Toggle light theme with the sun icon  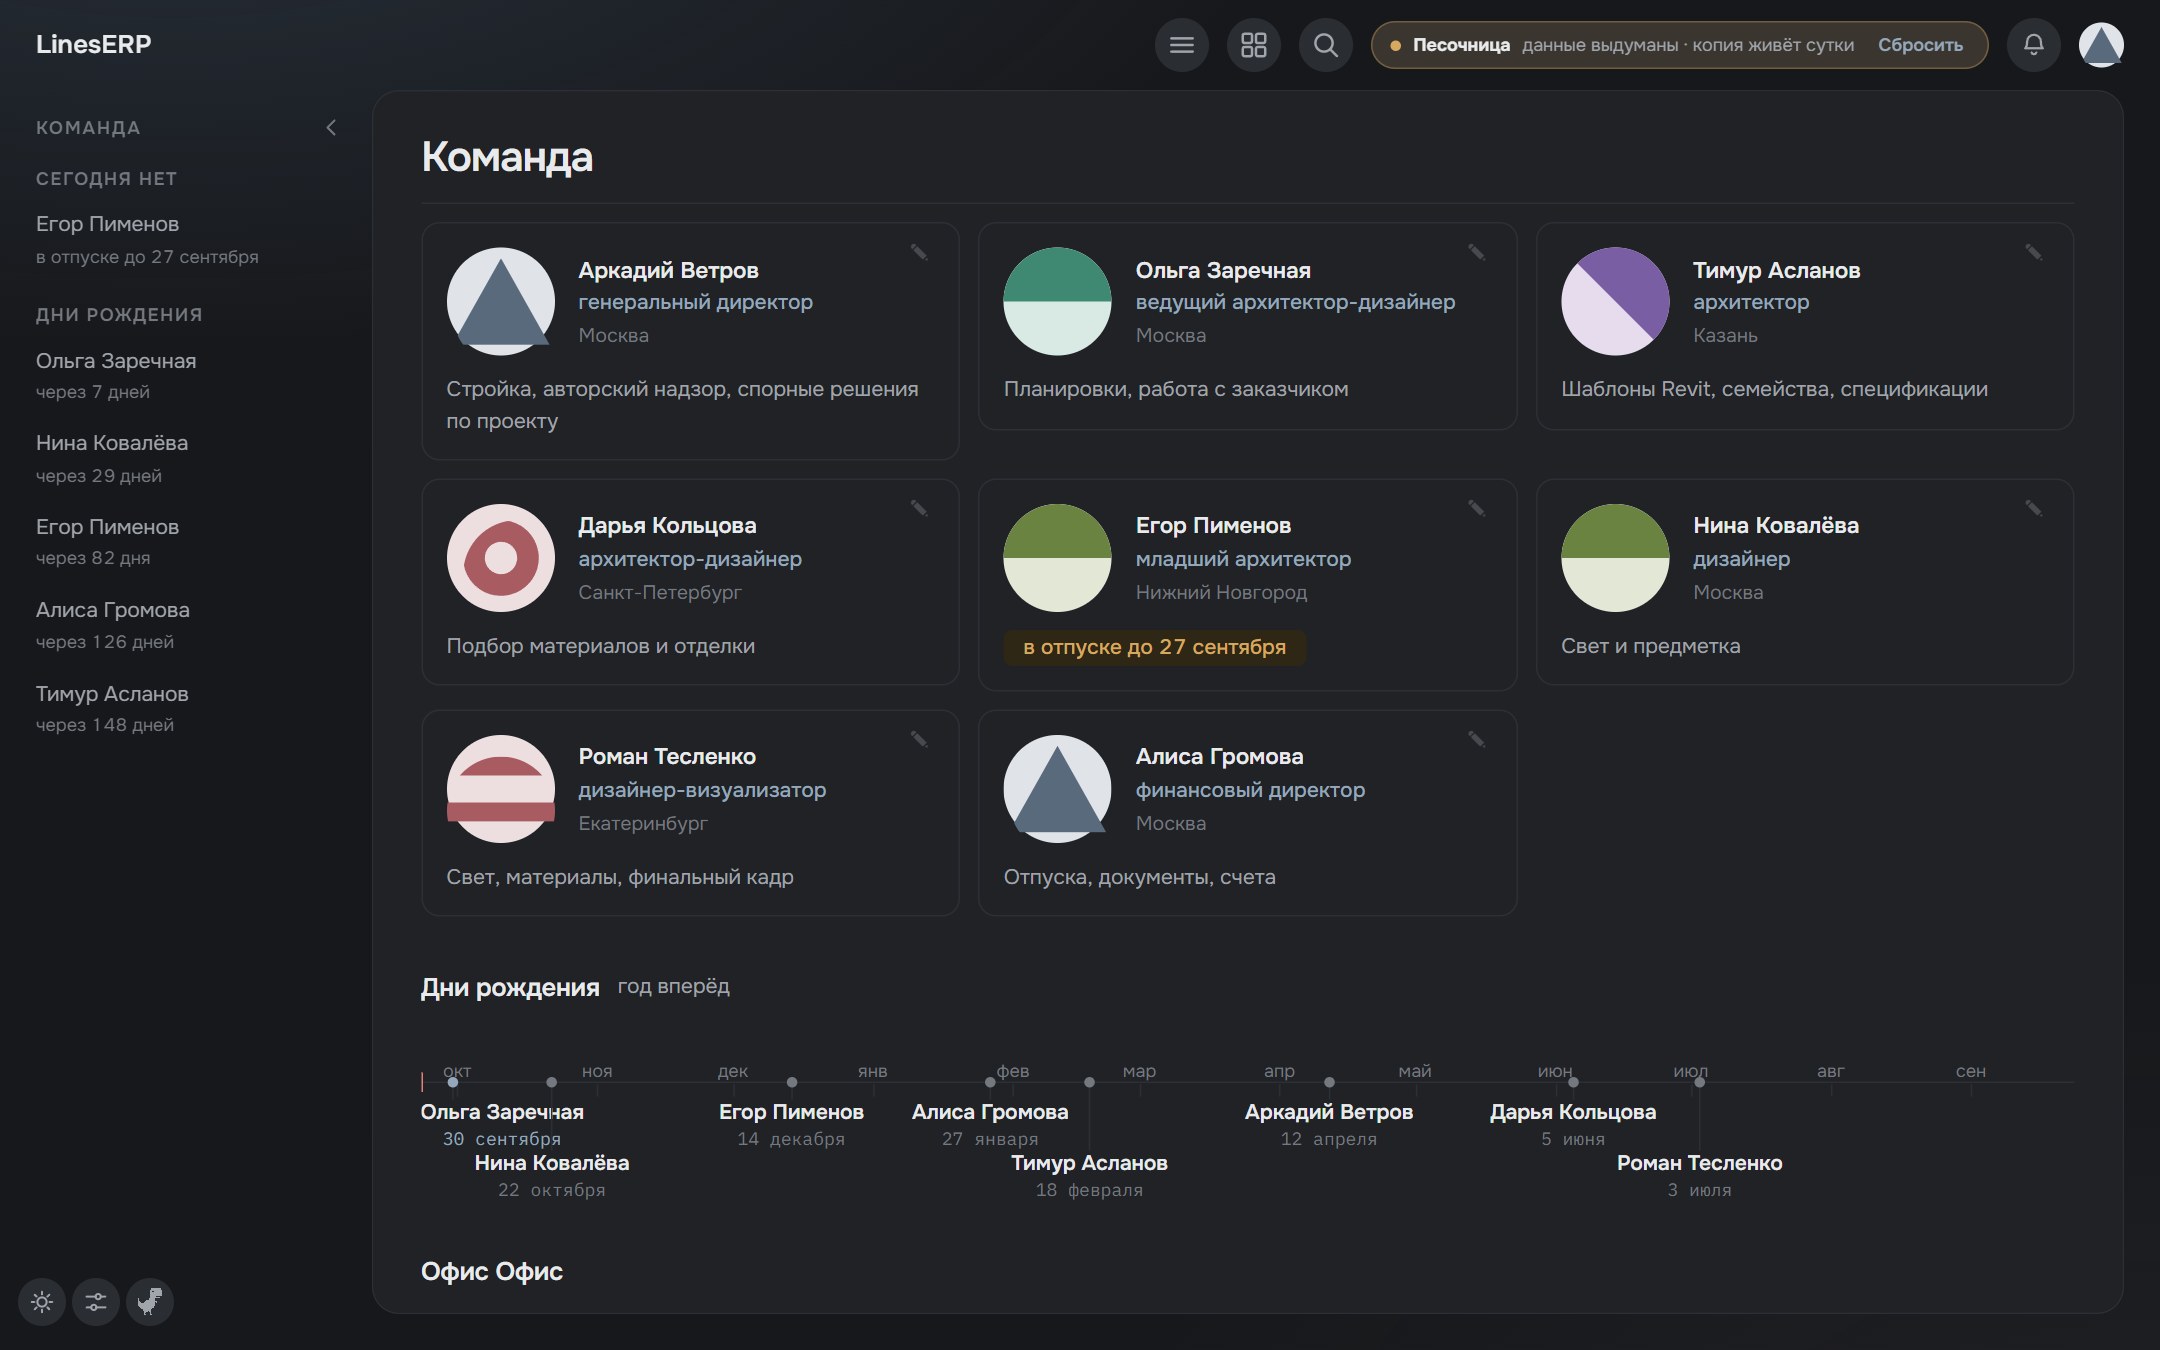42,1302
